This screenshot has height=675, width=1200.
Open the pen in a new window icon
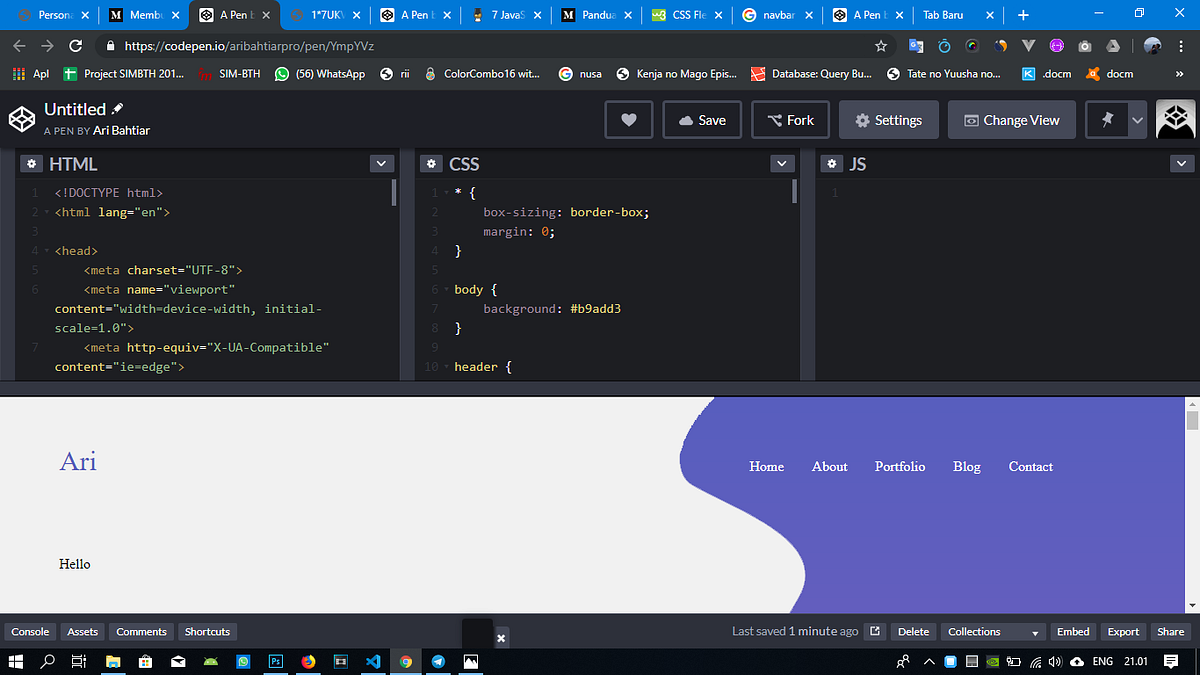tap(873, 631)
